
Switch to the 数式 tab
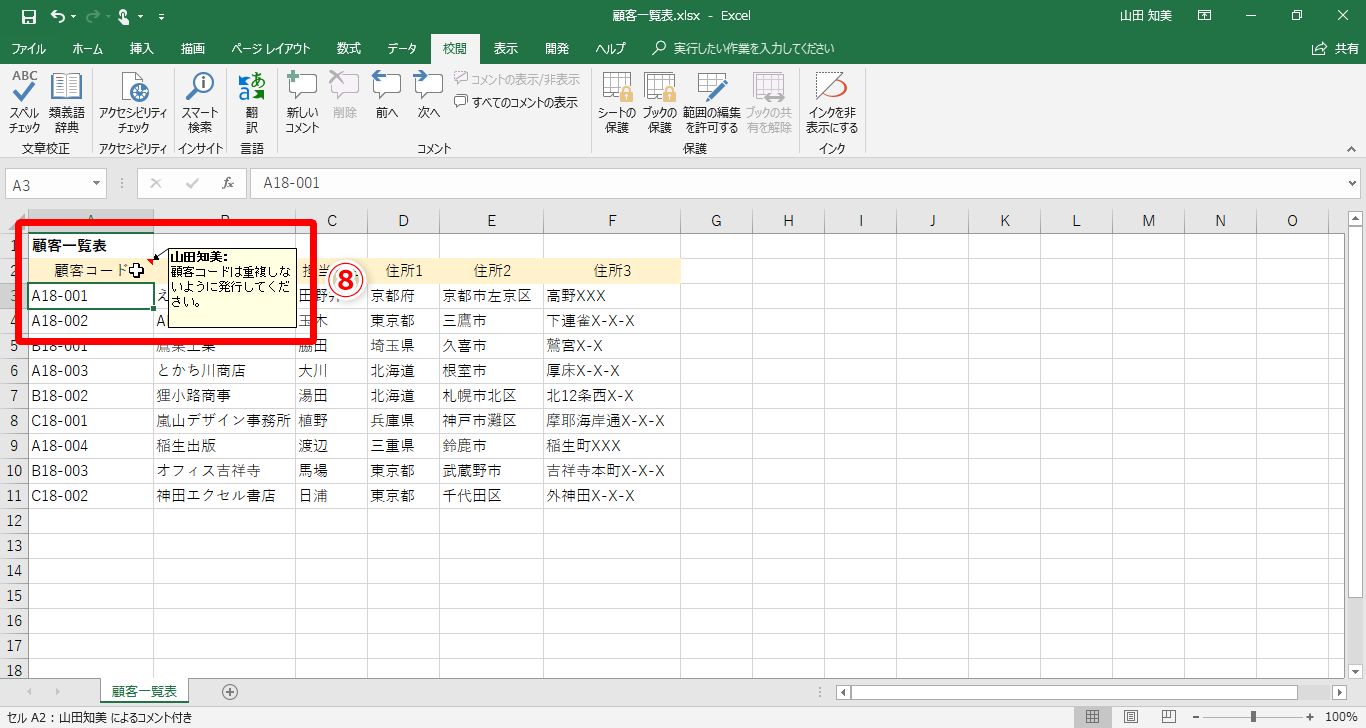[x=349, y=48]
